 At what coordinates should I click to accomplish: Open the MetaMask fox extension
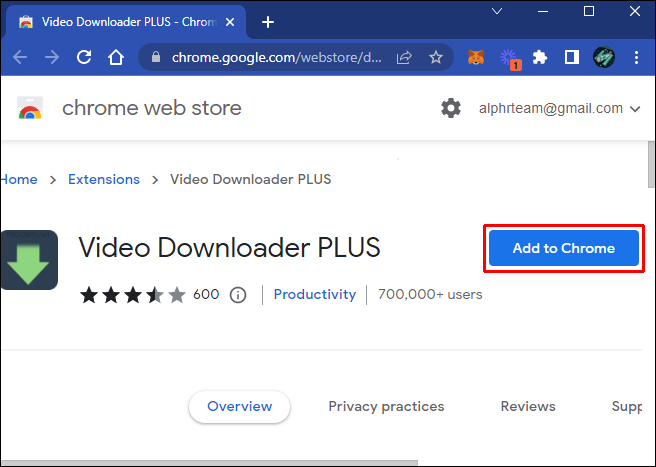pos(476,57)
